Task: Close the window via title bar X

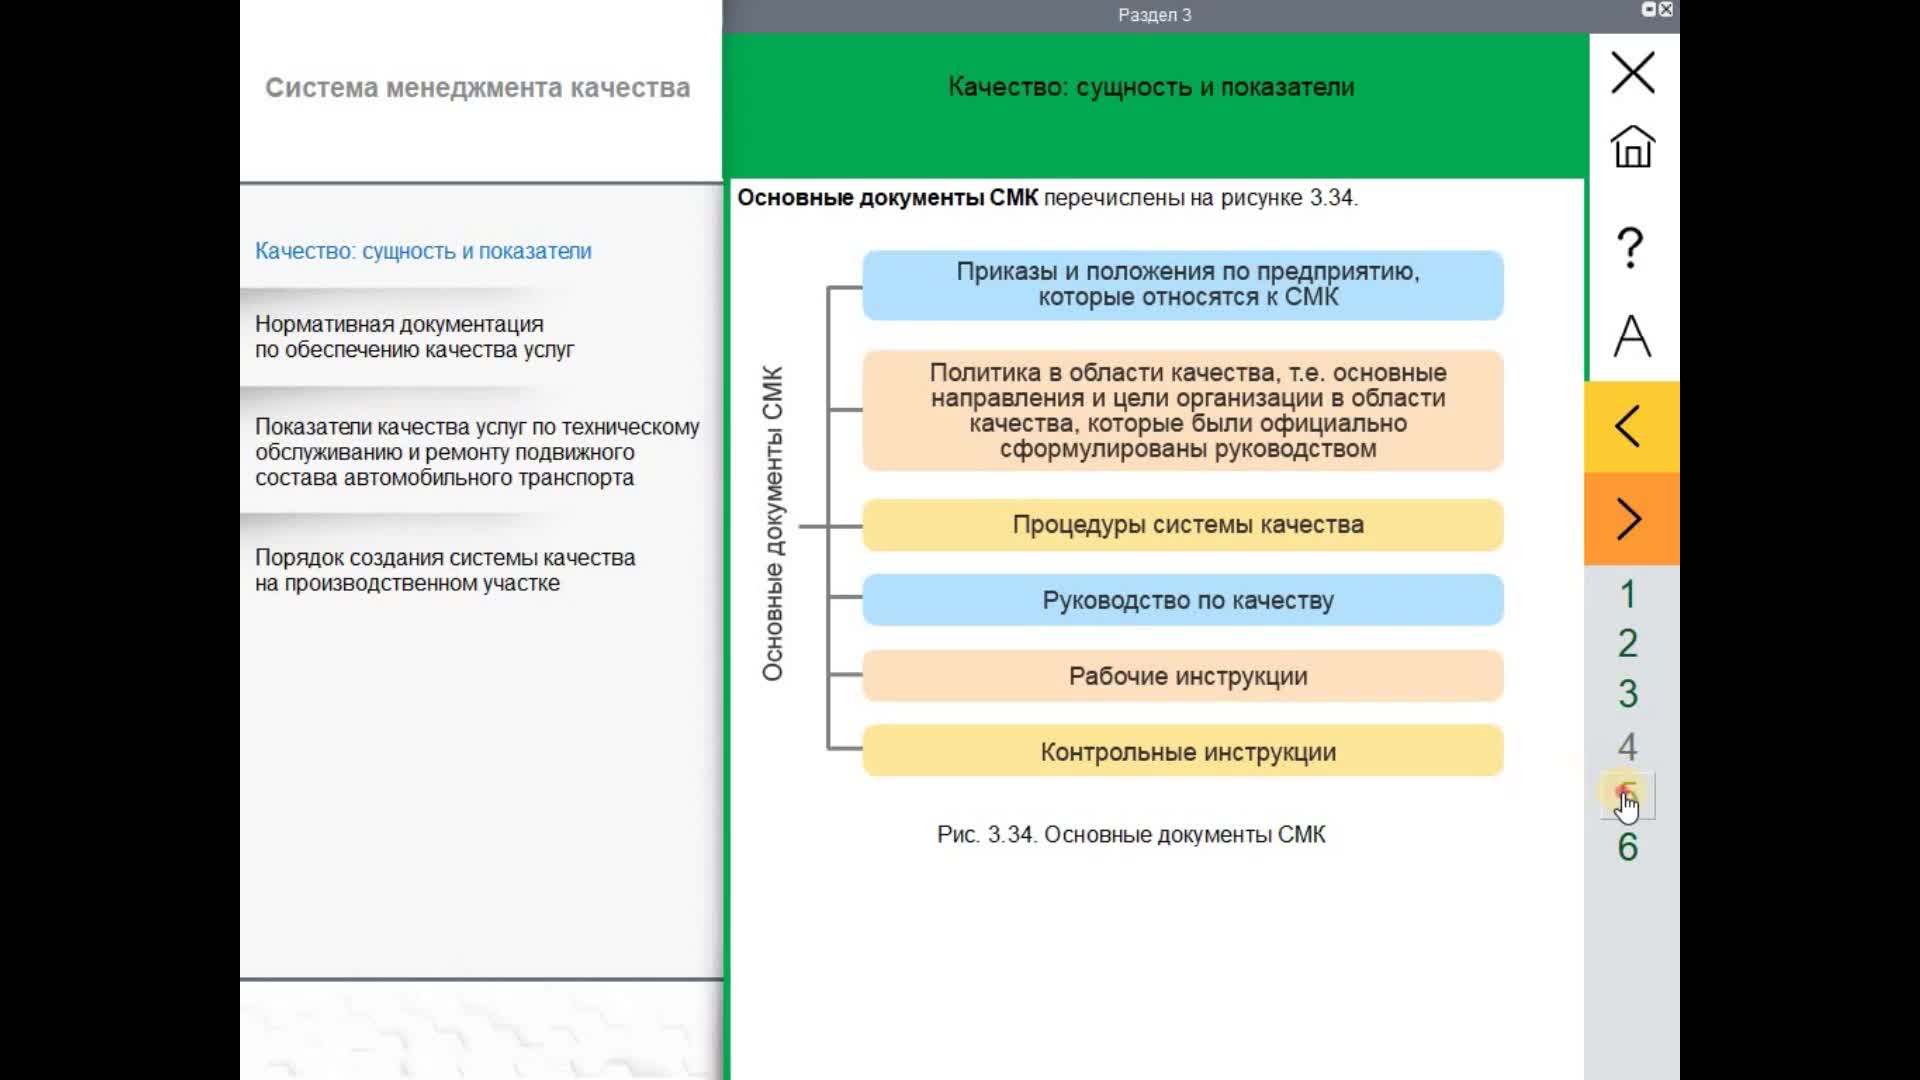Action: pos(1666,9)
